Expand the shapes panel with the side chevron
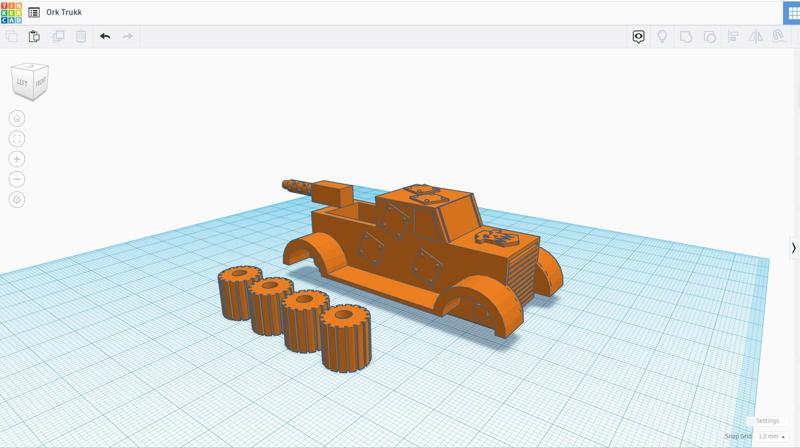800x448 pixels. point(794,248)
